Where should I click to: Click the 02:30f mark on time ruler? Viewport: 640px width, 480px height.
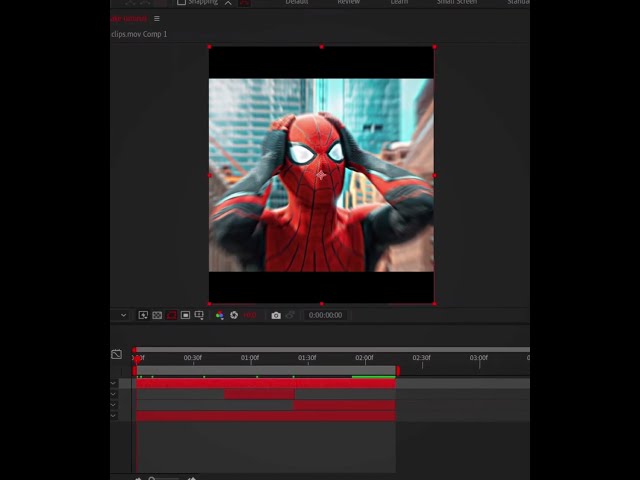pyautogui.click(x=421, y=358)
